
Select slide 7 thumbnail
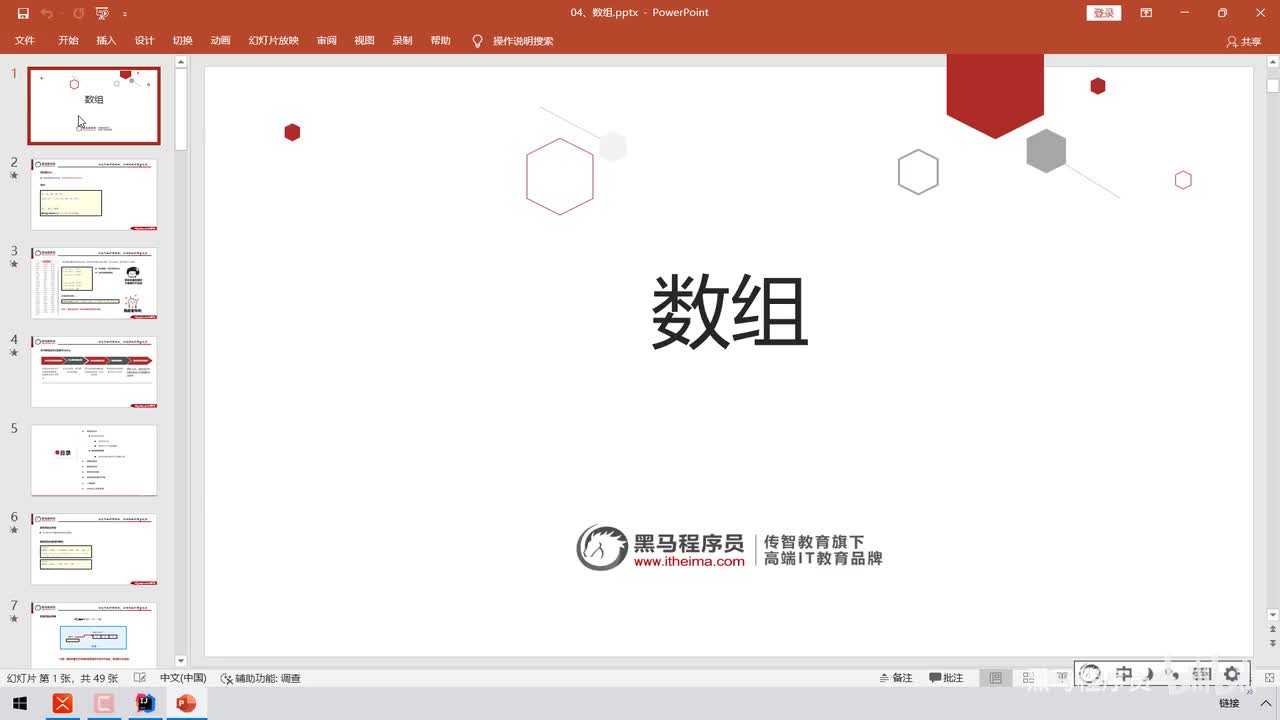click(x=94, y=634)
